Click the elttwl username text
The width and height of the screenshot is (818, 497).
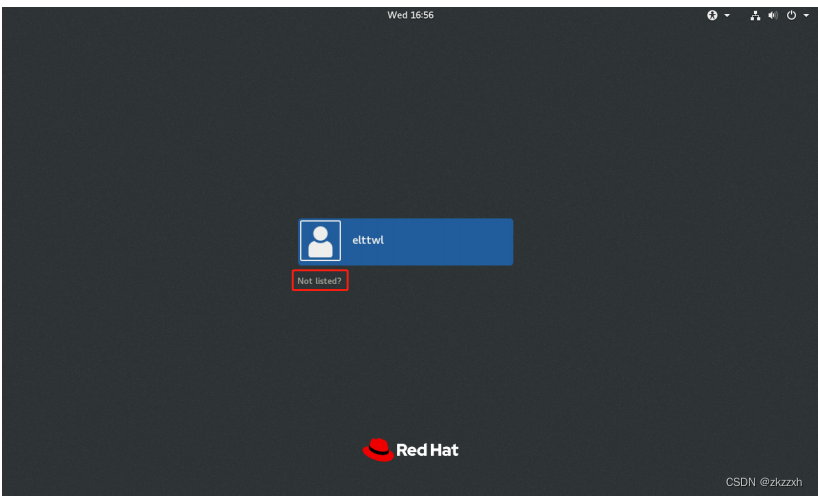click(368, 240)
